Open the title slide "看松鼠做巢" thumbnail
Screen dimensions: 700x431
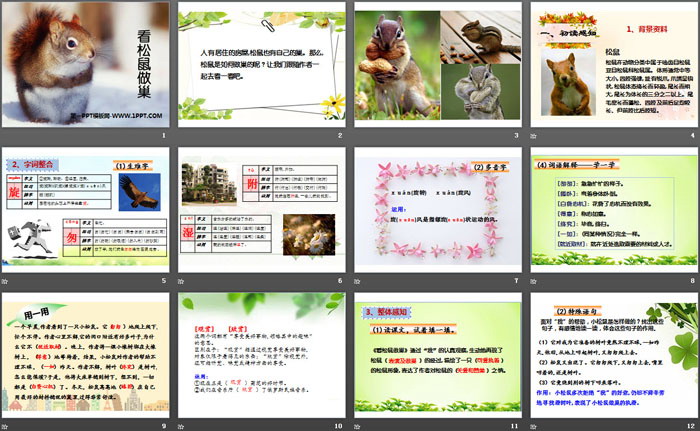86,67
